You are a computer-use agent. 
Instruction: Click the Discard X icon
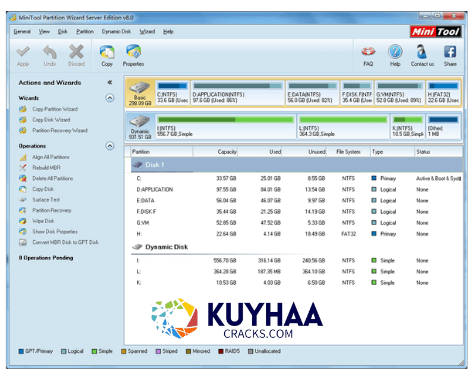76,52
